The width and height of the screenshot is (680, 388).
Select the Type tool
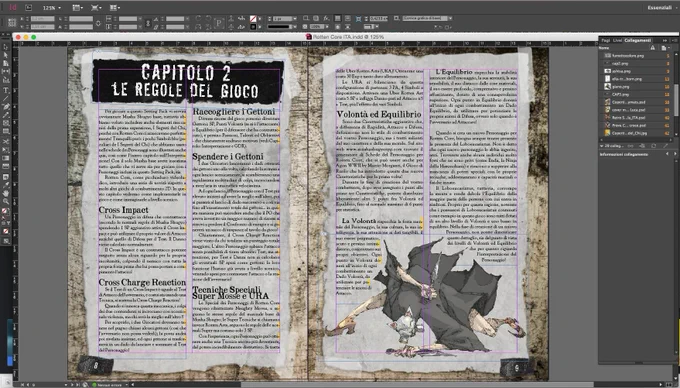(6, 90)
